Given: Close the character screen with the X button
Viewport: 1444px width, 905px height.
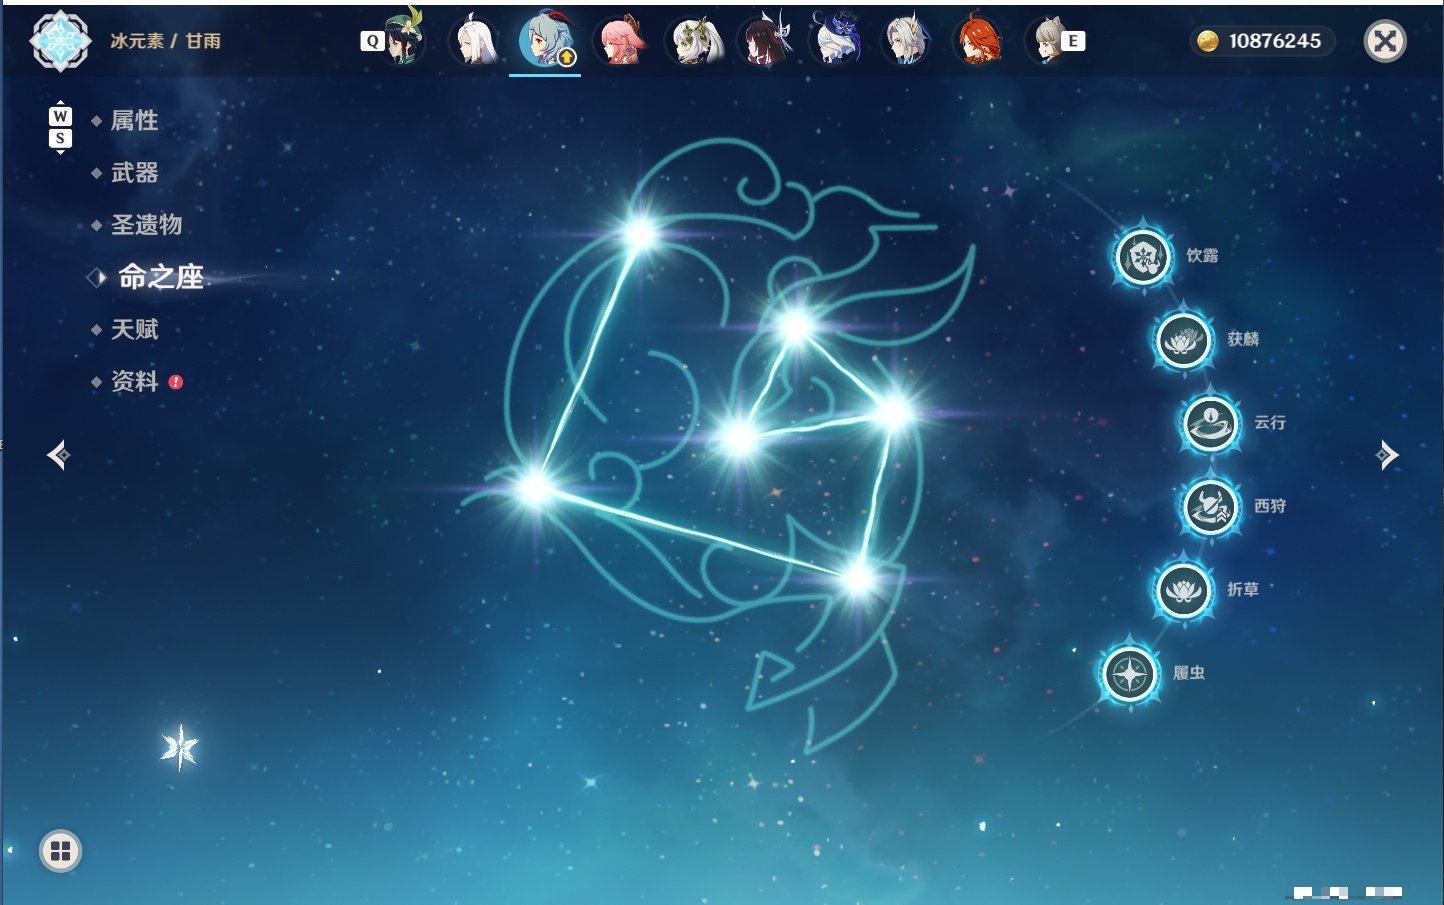Looking at the screenshot, I should [x=1385, y=41].
